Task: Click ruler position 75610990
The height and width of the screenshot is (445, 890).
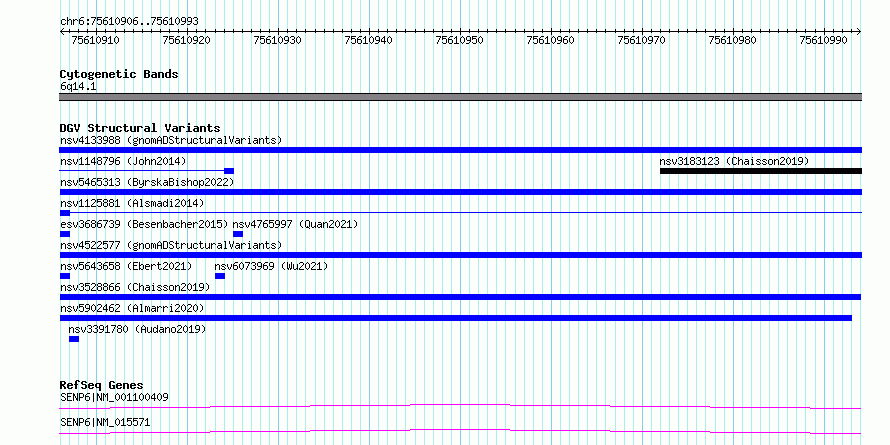Action: [x=824, y=40]
